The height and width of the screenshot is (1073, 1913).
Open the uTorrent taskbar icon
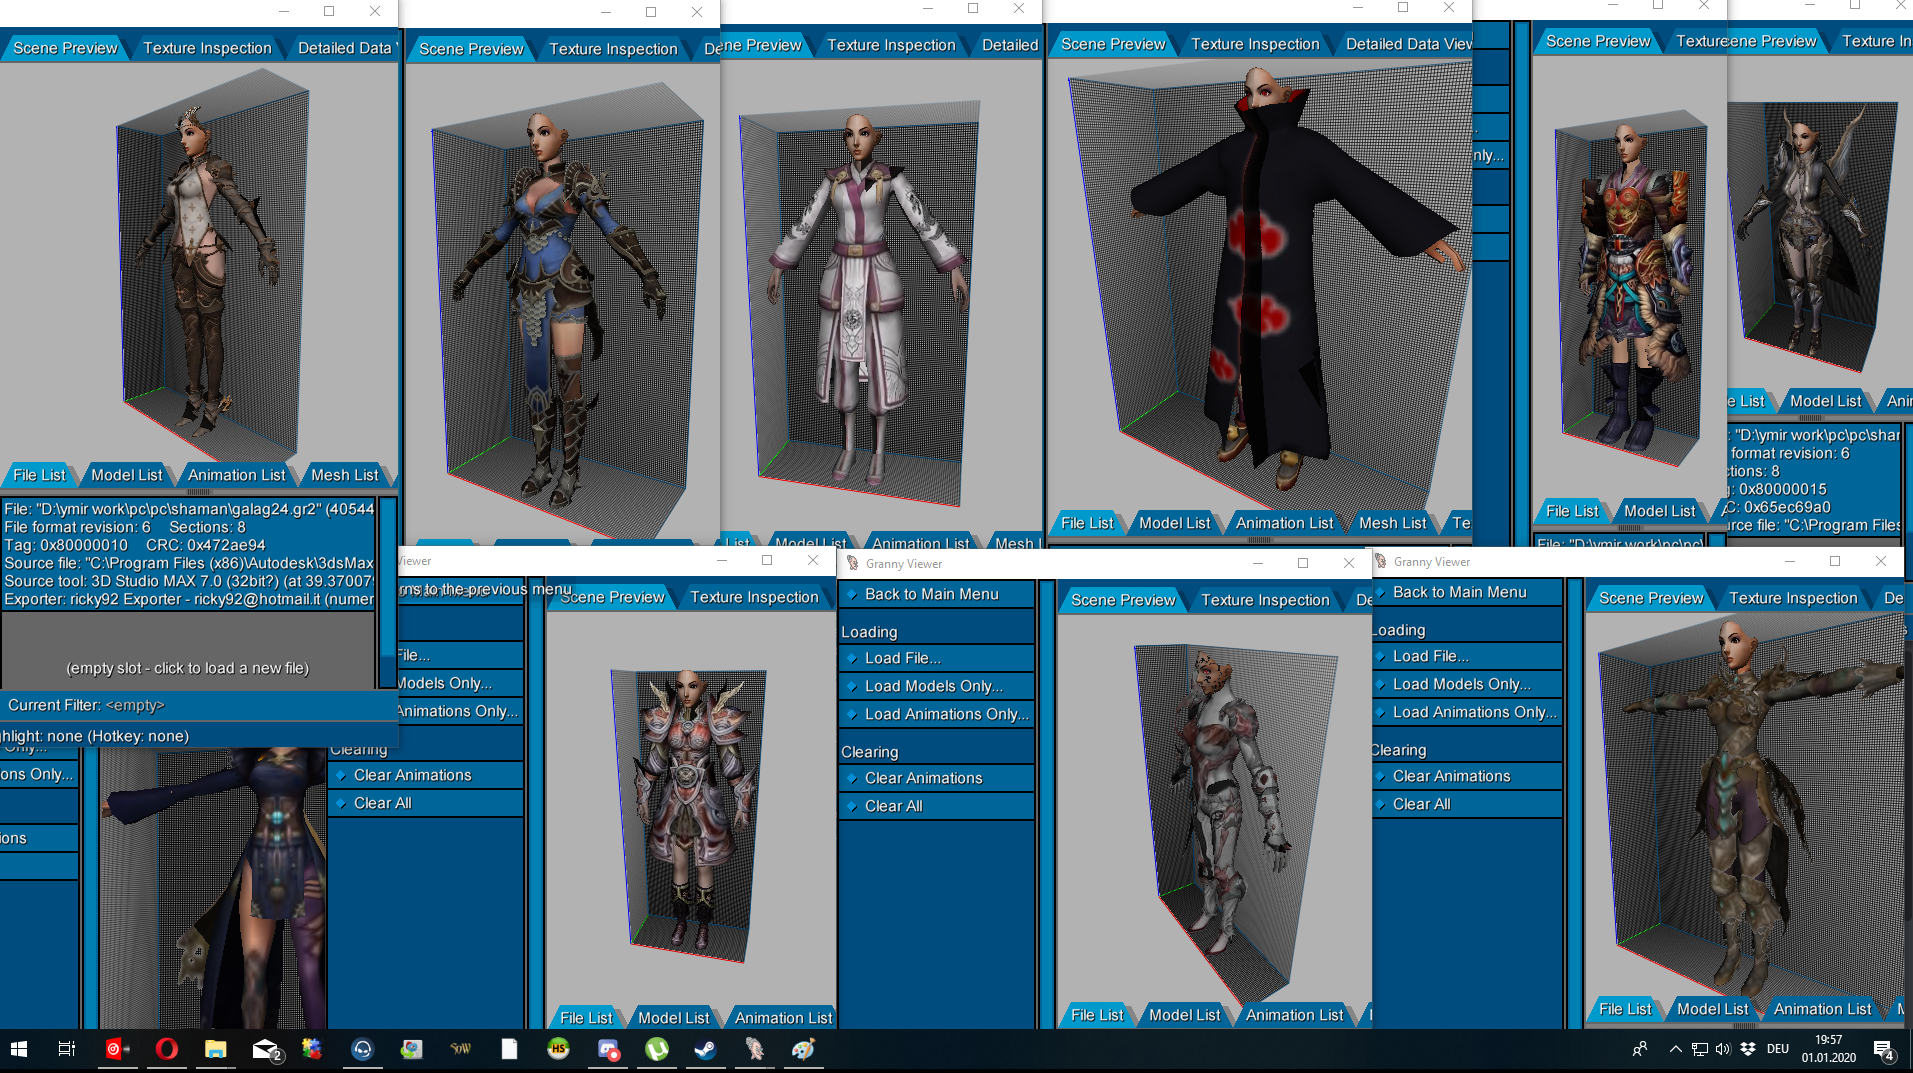657,1049
